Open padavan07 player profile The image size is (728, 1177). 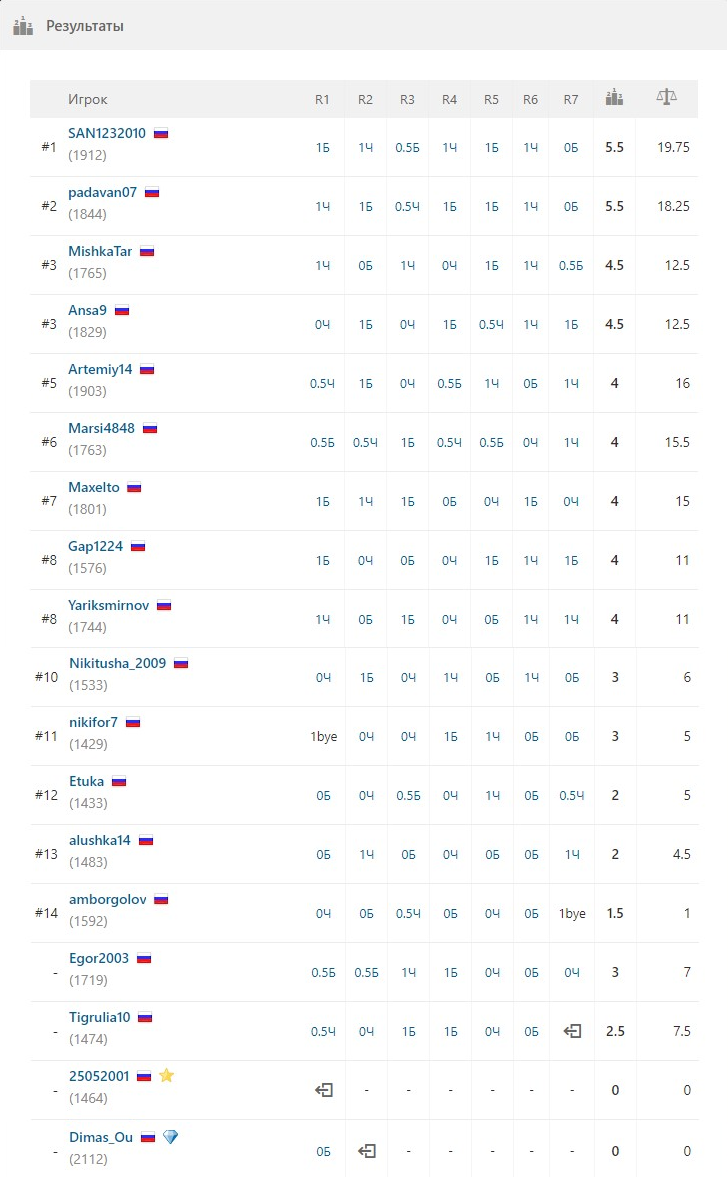pos(102,192)
